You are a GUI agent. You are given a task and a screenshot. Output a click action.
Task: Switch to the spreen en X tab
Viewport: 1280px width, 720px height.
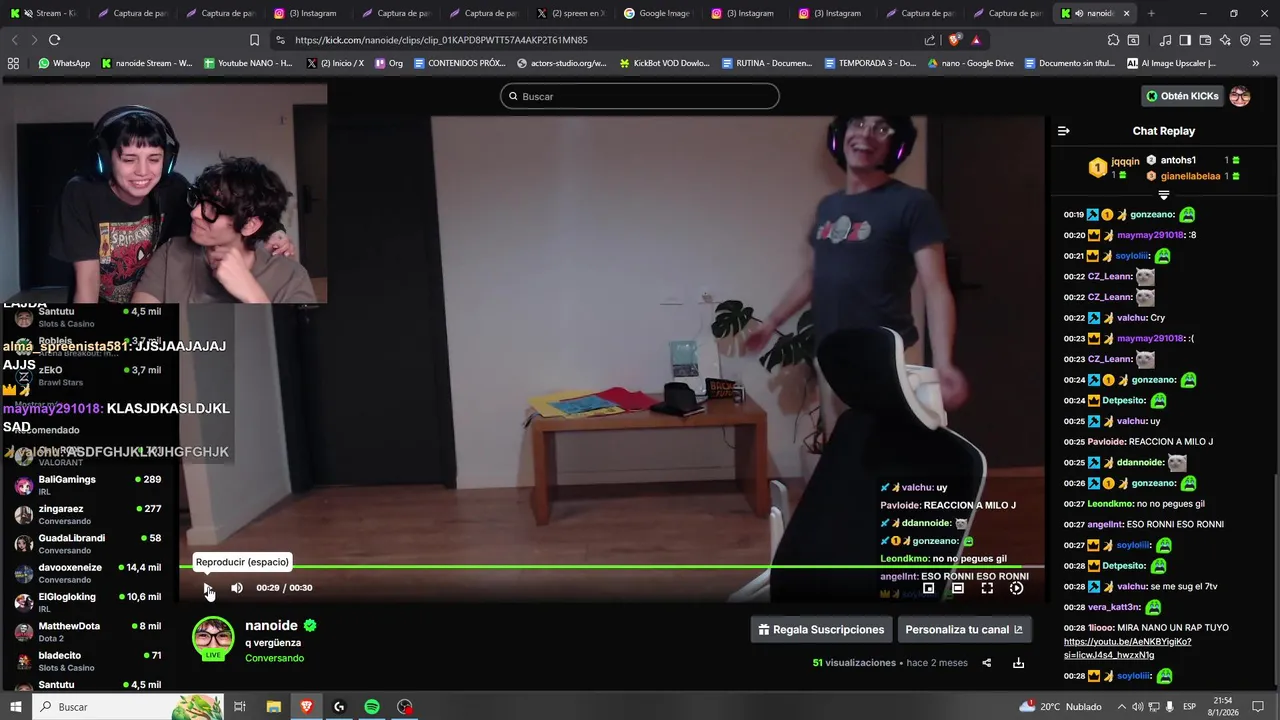pos(570,13)
